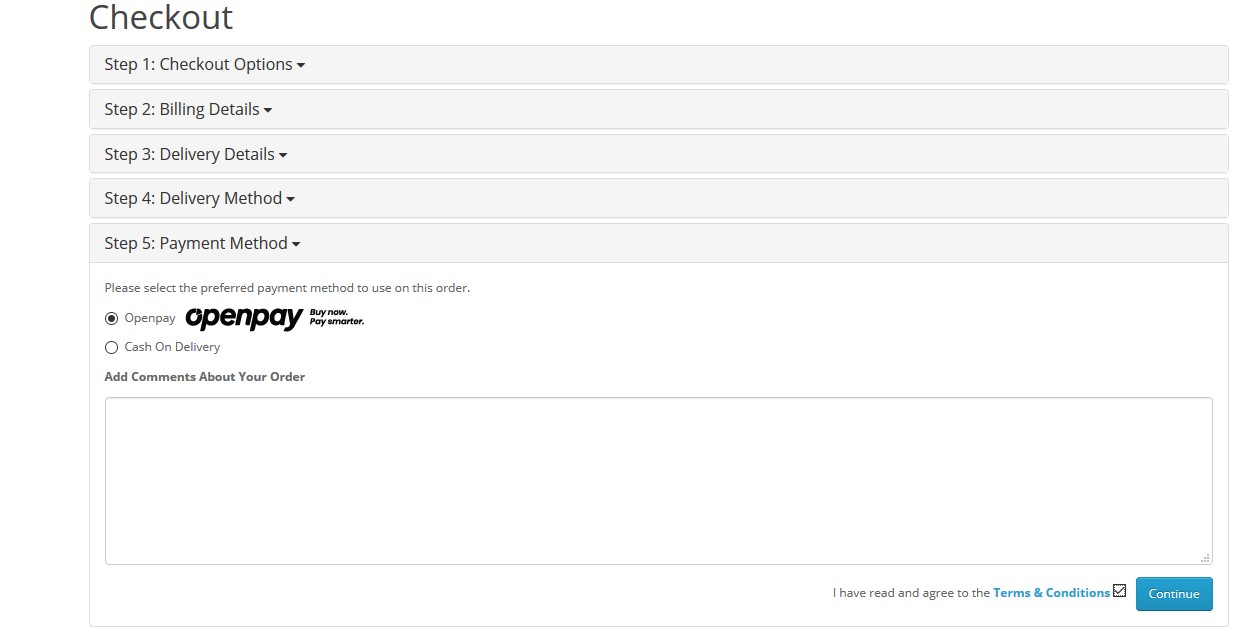Click the dropdown caret next to Billing Details
The height and width of the screenshot is (627, 1243).
point(268,111)
